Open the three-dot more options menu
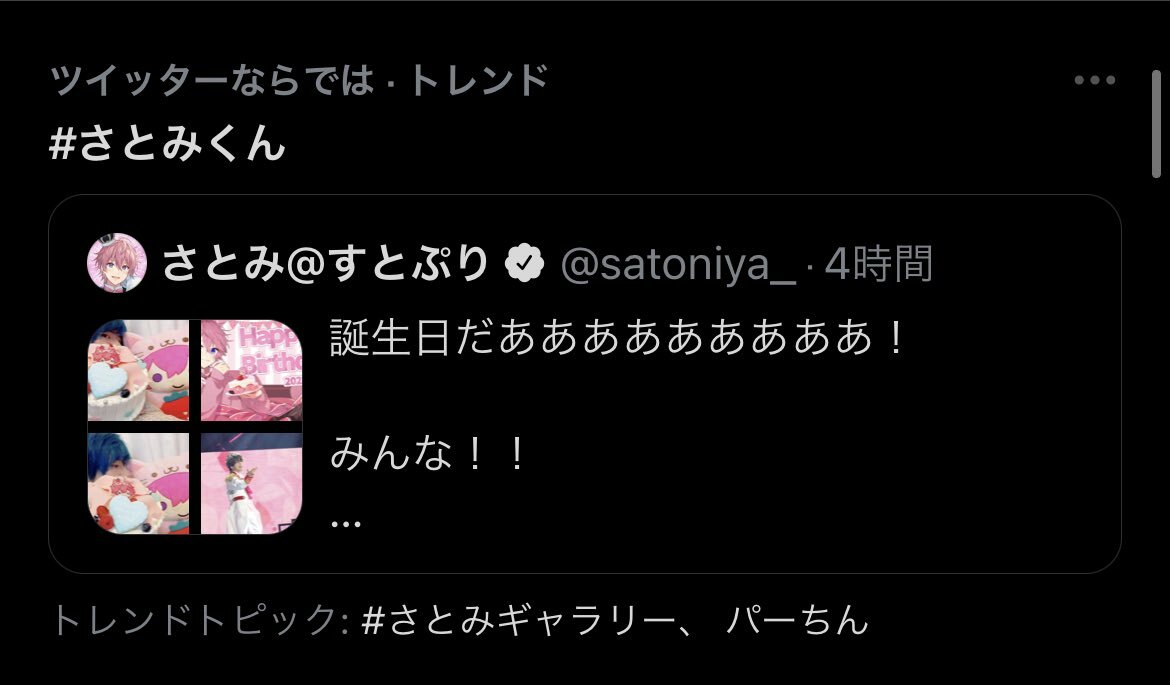 click(1095, 80)
